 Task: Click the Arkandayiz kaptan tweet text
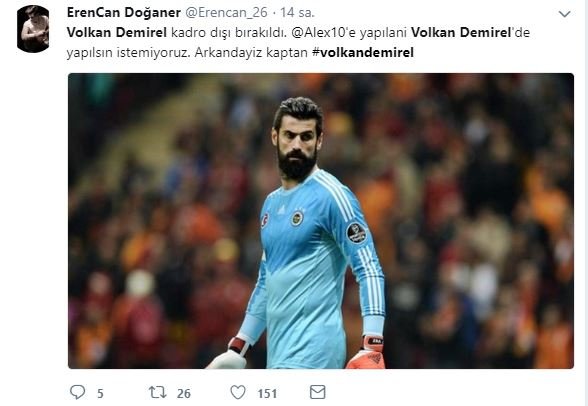251,52
